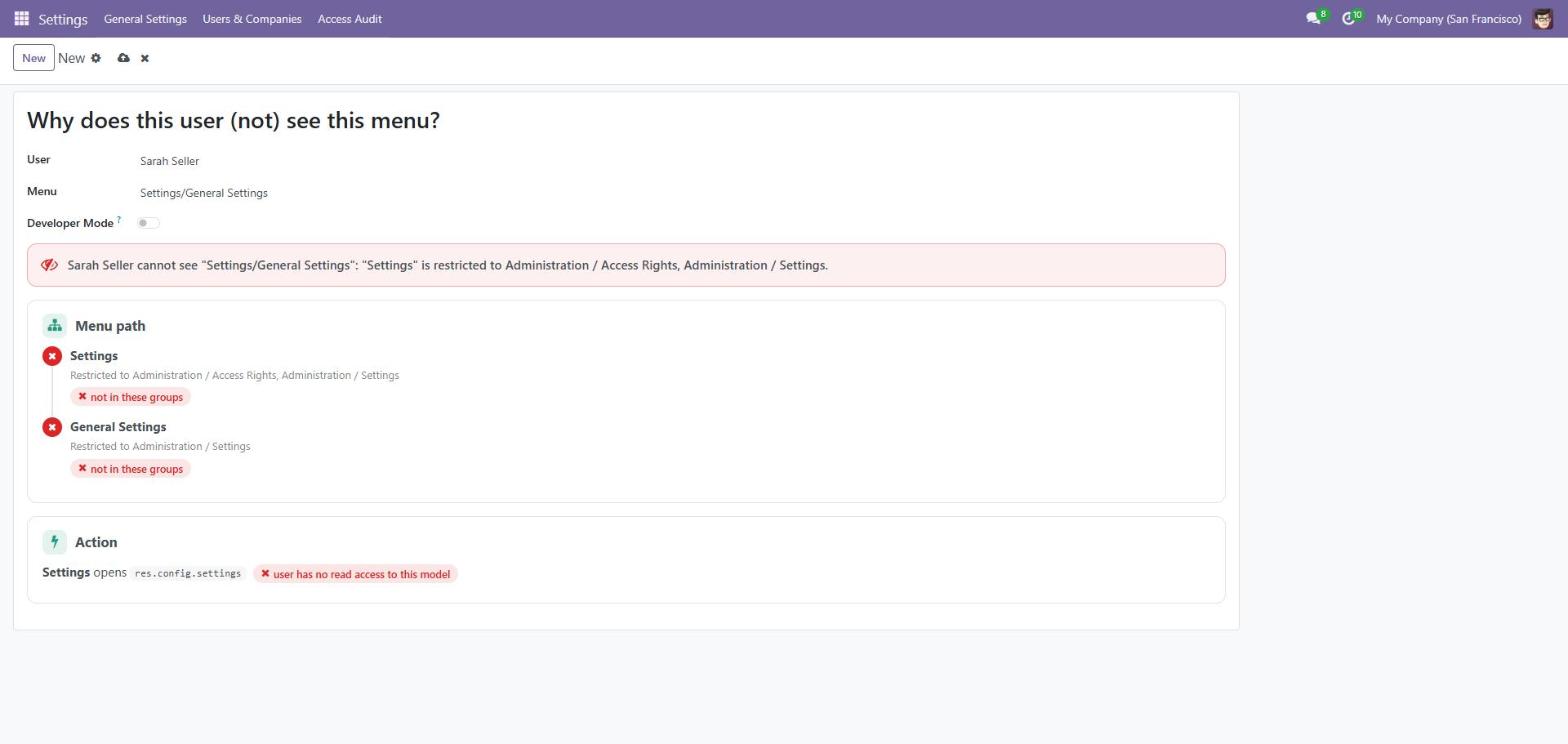Click the 'user has no read access' badge

[355, 574]
